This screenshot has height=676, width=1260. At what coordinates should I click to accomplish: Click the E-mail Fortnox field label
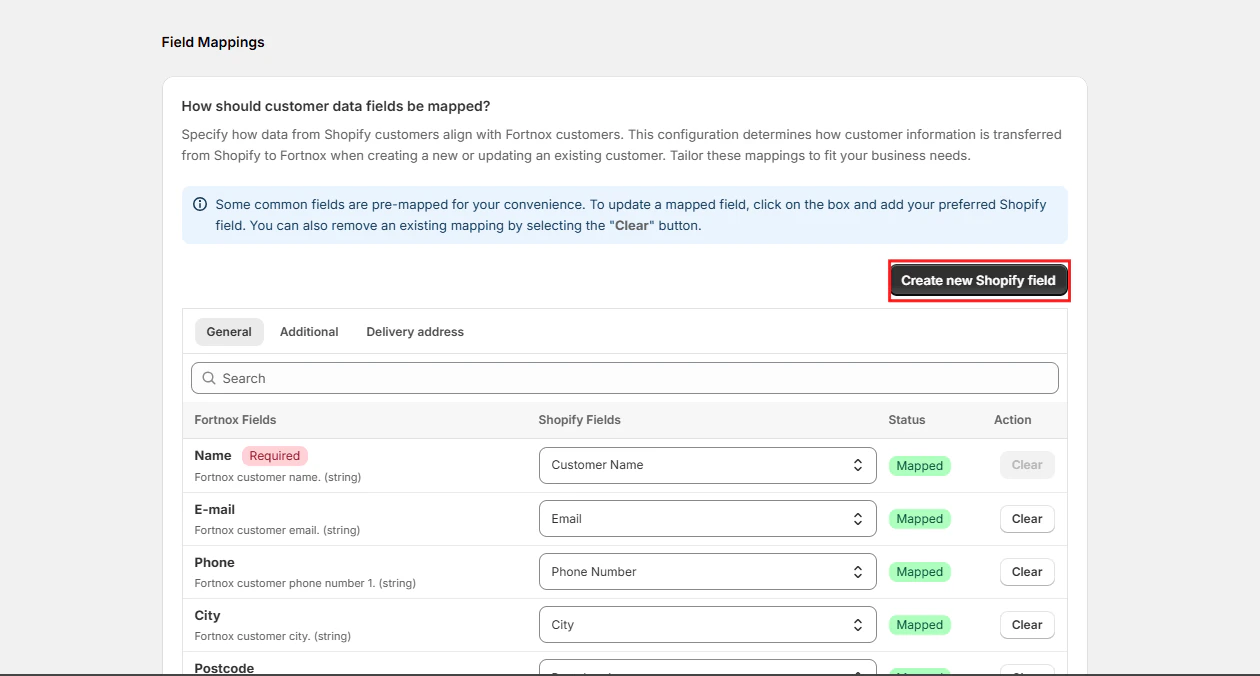click(215, 510)
